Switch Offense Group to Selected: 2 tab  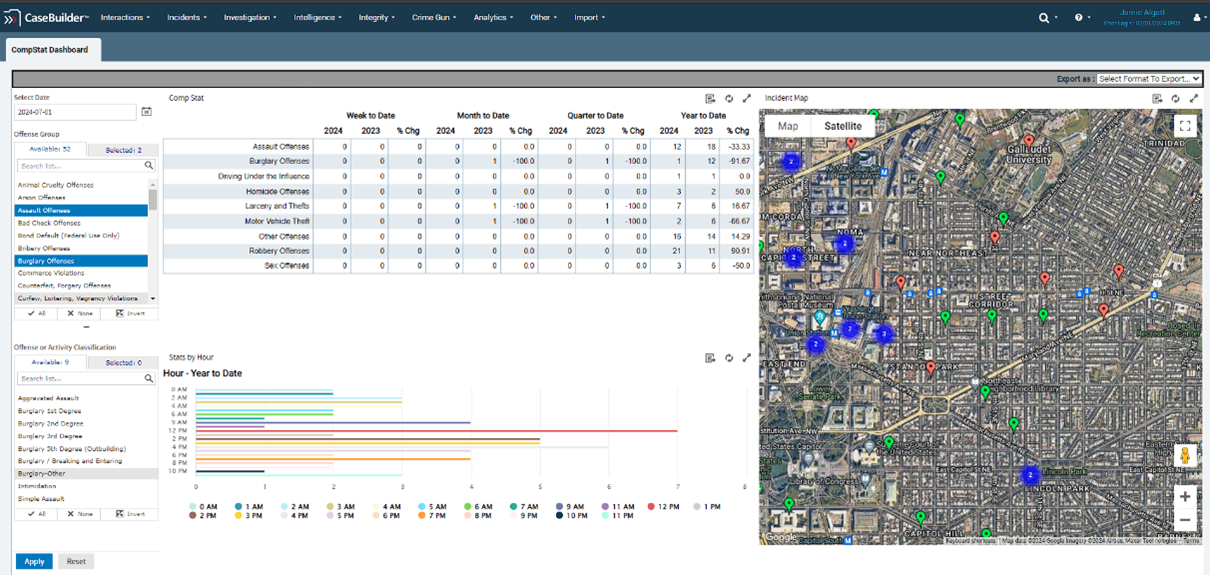[123, 150]
